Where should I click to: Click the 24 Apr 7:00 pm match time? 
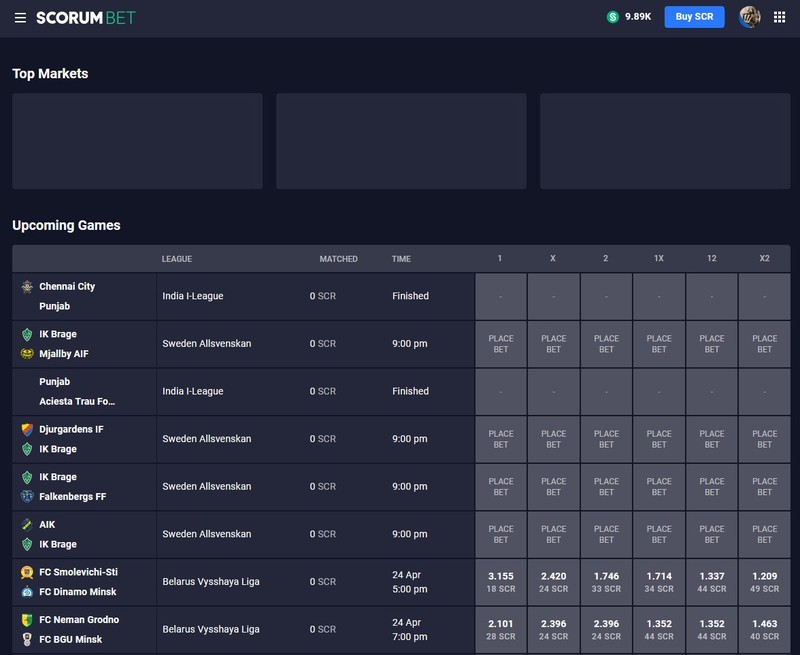click(410, 629)
